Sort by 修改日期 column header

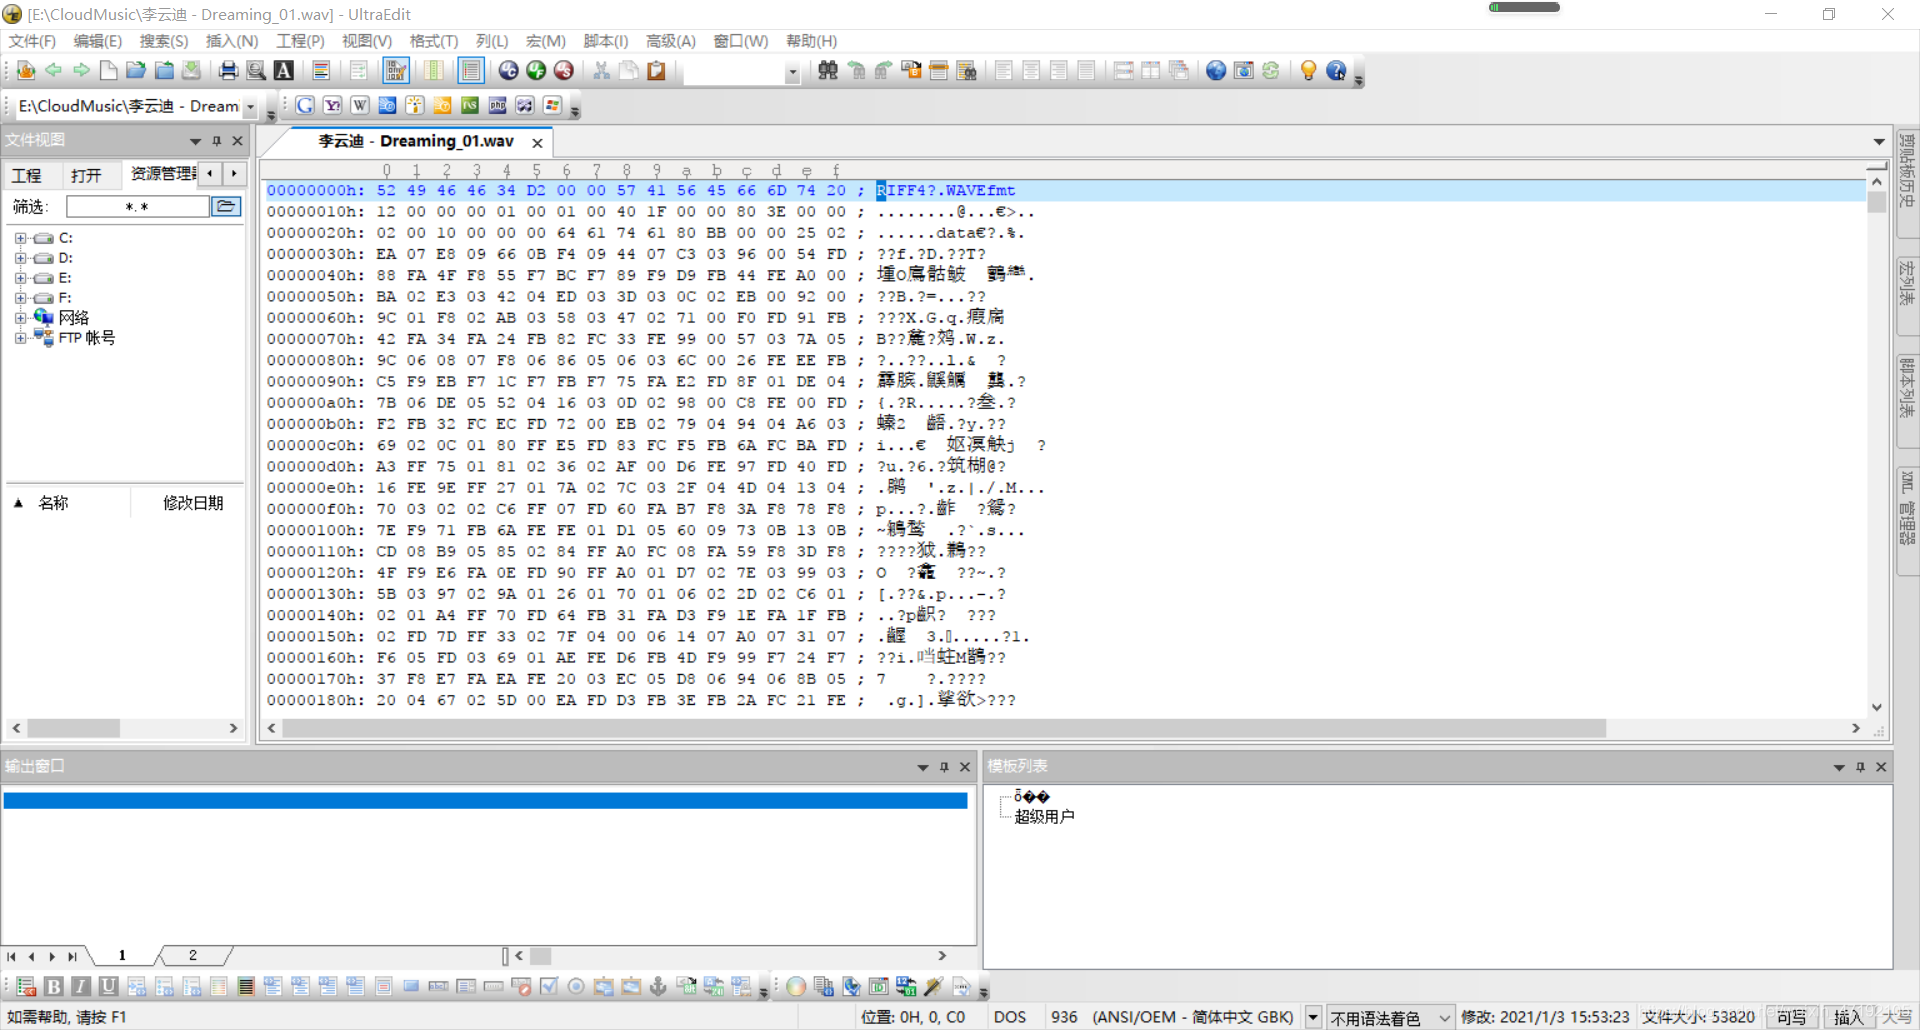[193, 503]
